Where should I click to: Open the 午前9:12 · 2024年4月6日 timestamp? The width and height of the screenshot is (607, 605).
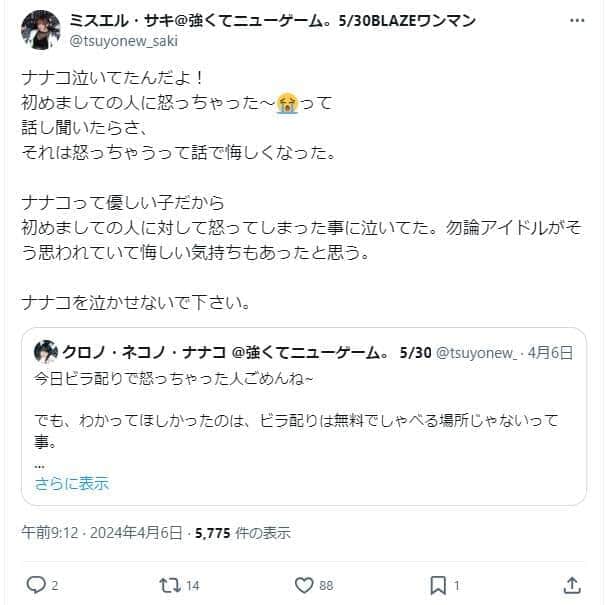[x=103, y=531]
